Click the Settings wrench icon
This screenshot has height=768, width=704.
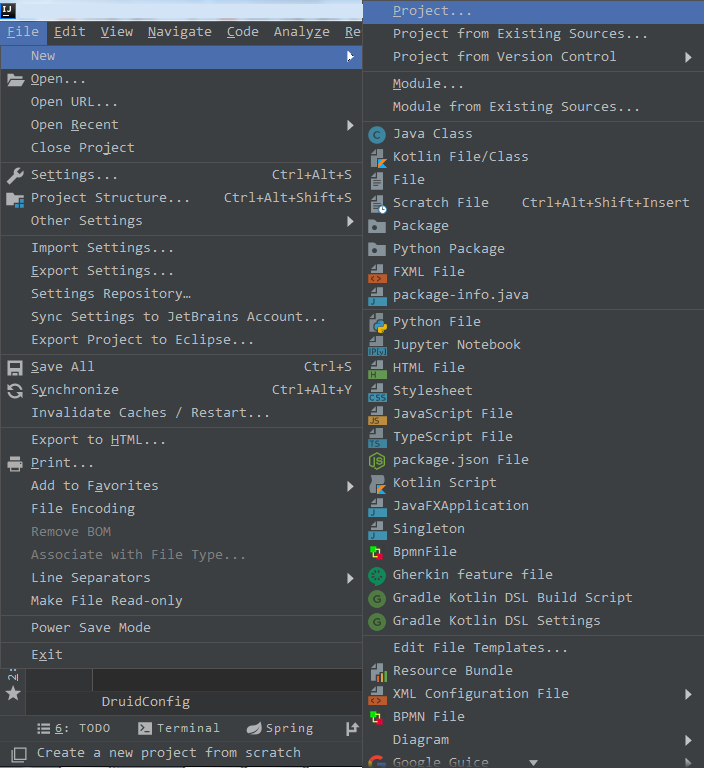[x=15, y=175]
